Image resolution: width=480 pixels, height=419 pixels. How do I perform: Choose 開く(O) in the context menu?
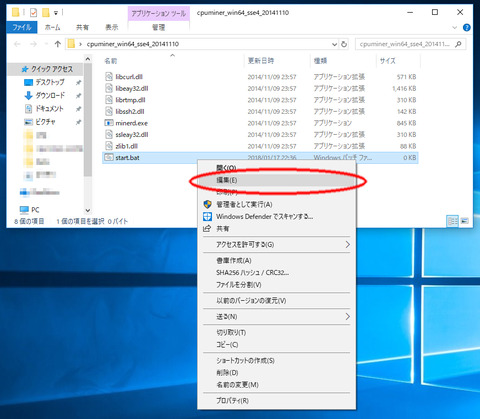point(277,168)
